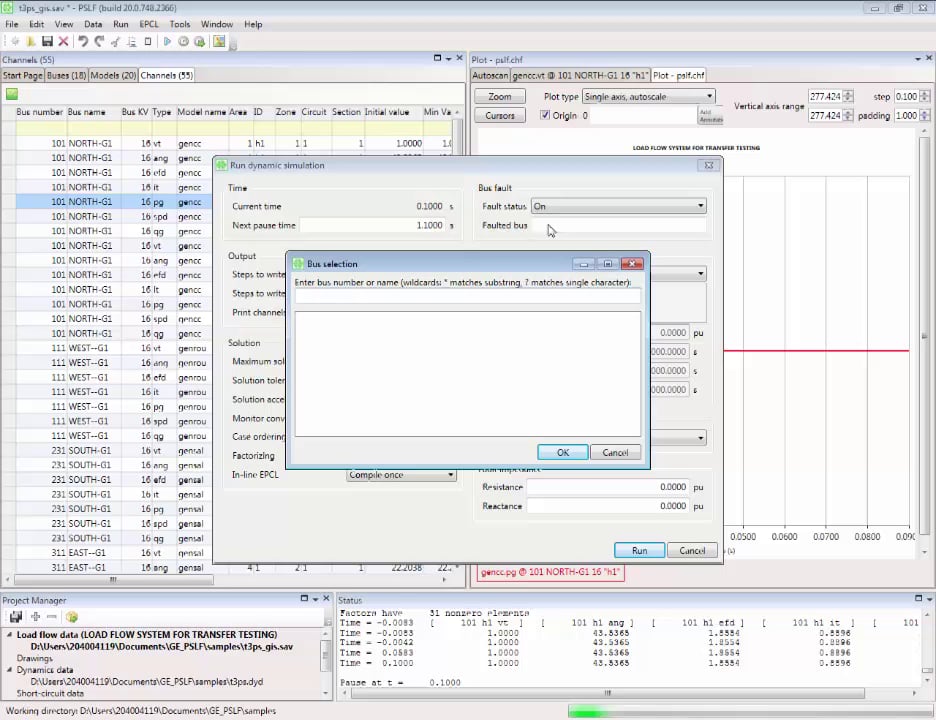Screen dimensions: 936x720
Task: Click the Status panel horizontal scrollbar
Action: tap(608, 693)
